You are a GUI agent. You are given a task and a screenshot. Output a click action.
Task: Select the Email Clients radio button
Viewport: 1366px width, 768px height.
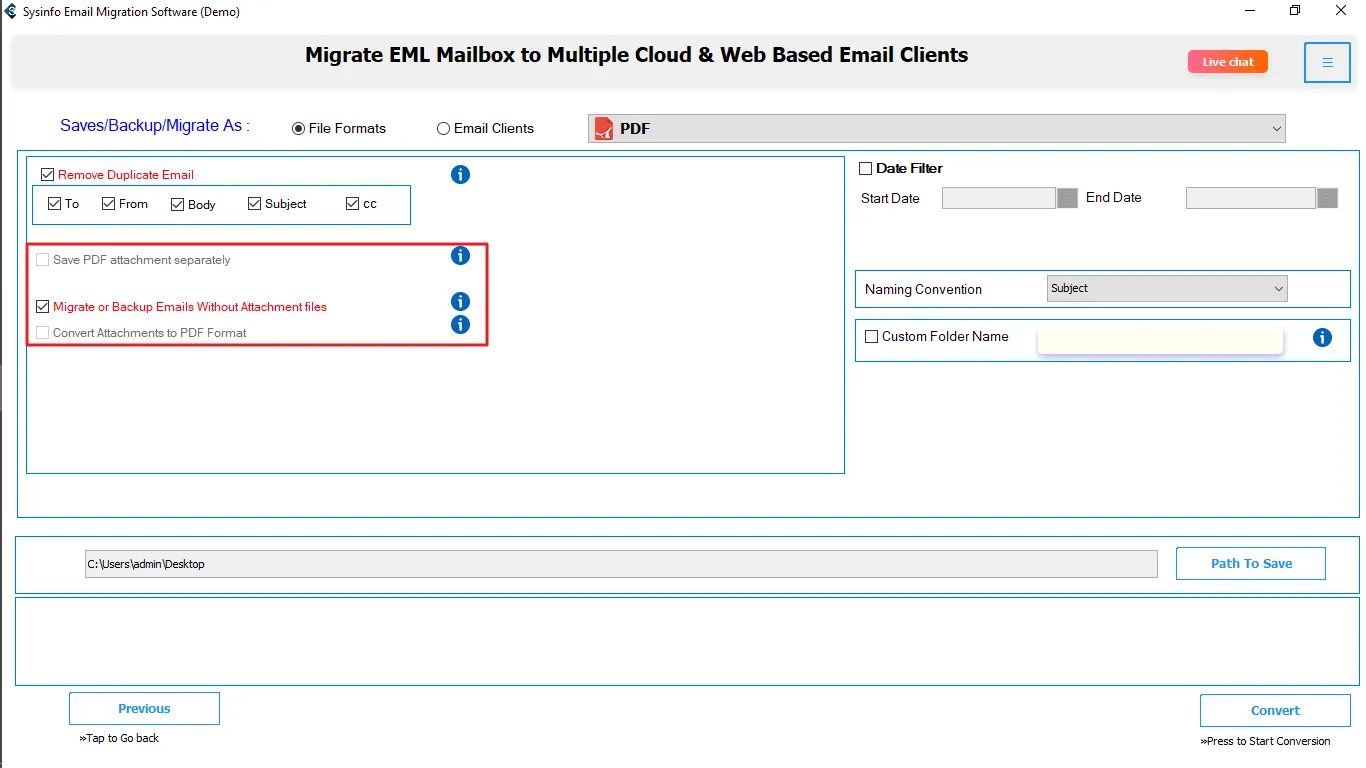443,128
